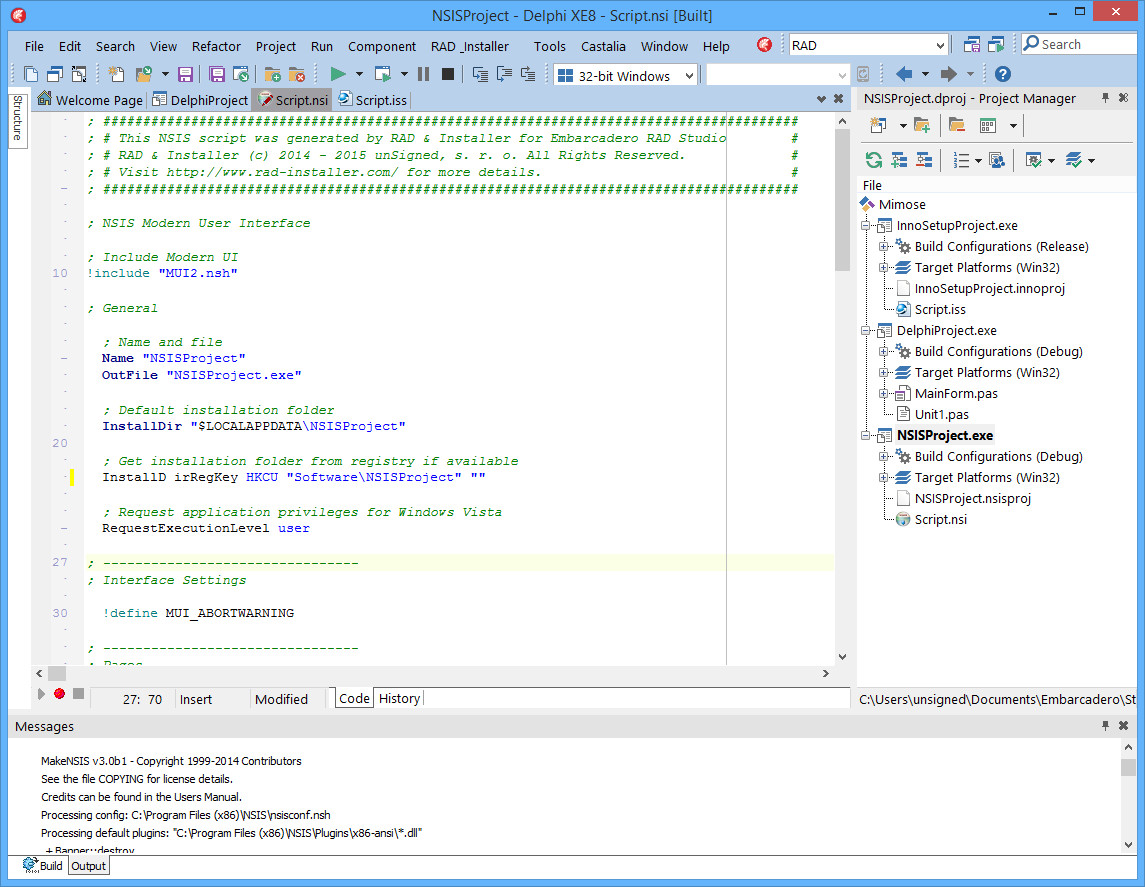Select Unit1.pas in the project tree
The image size is (1145, 887).
tap(941, 414)
